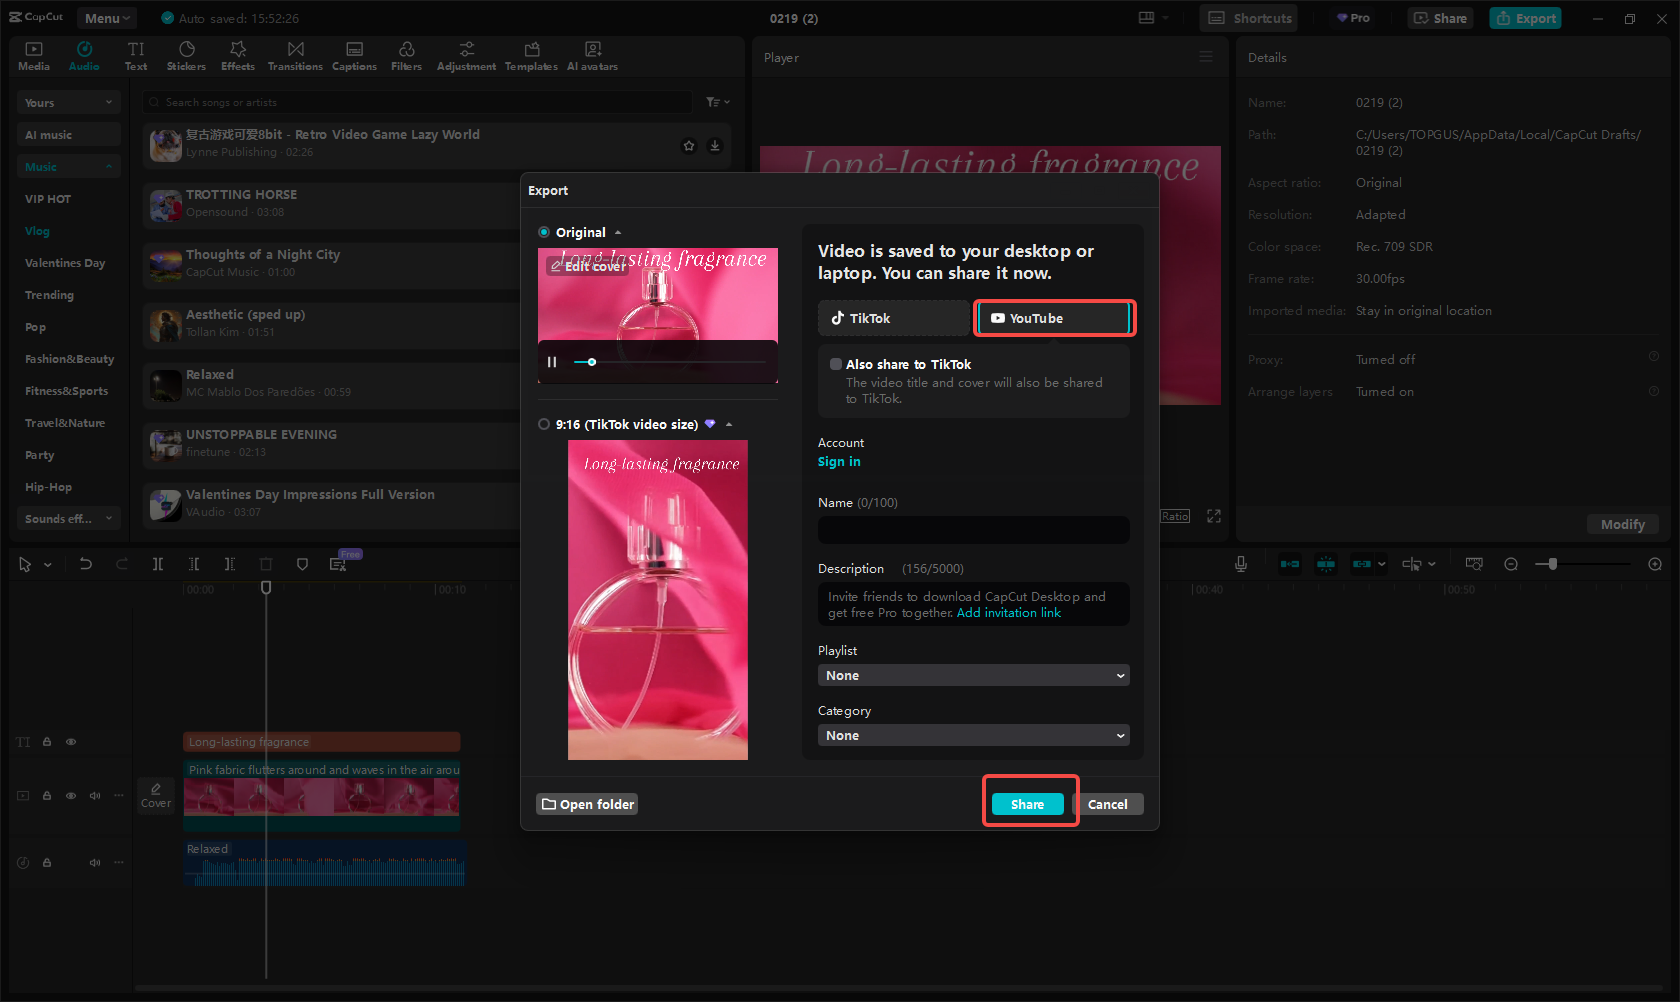Click the export preview progress slider
Screen dimensions: 1680x1002
coord(670,362)
